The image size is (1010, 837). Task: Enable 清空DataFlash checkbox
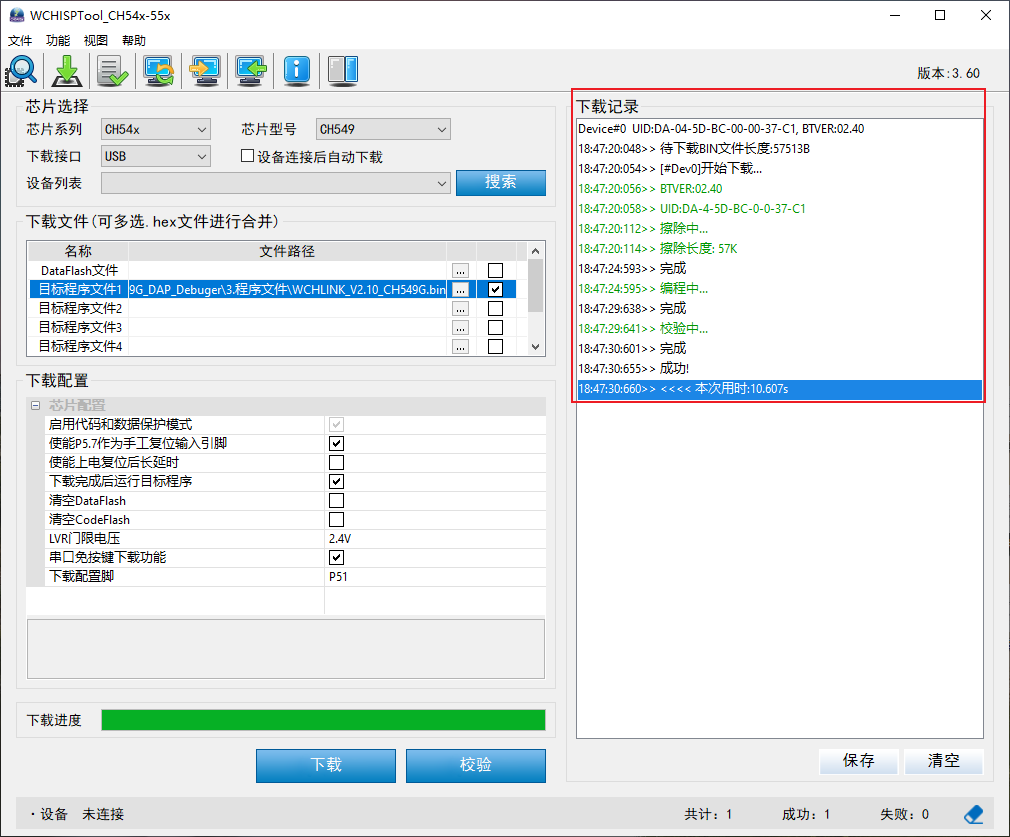[x=336, y=501]
